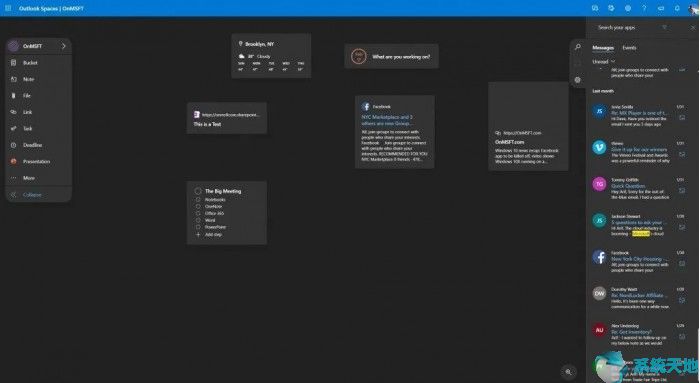Click What are you working on prompt
This screenshot has height=383, width=700.
coord(401,57)
